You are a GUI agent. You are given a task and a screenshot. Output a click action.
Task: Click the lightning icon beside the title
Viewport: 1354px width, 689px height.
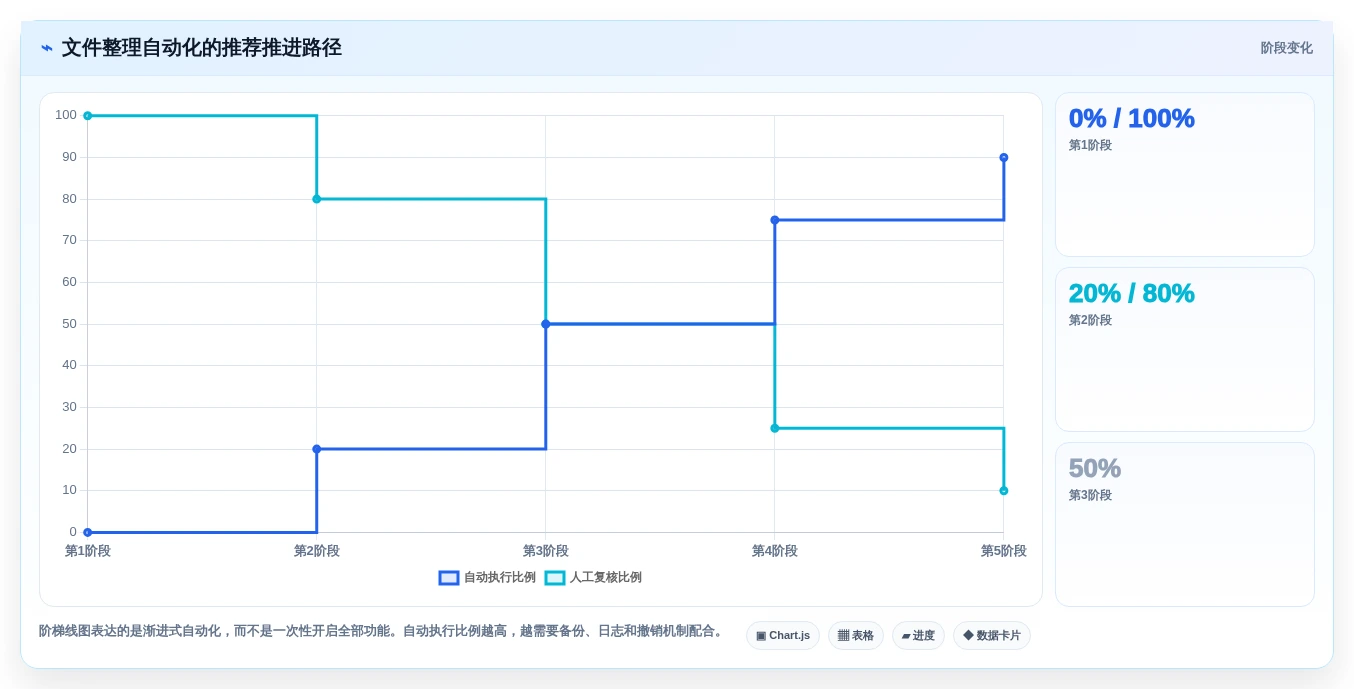point(47,48)
